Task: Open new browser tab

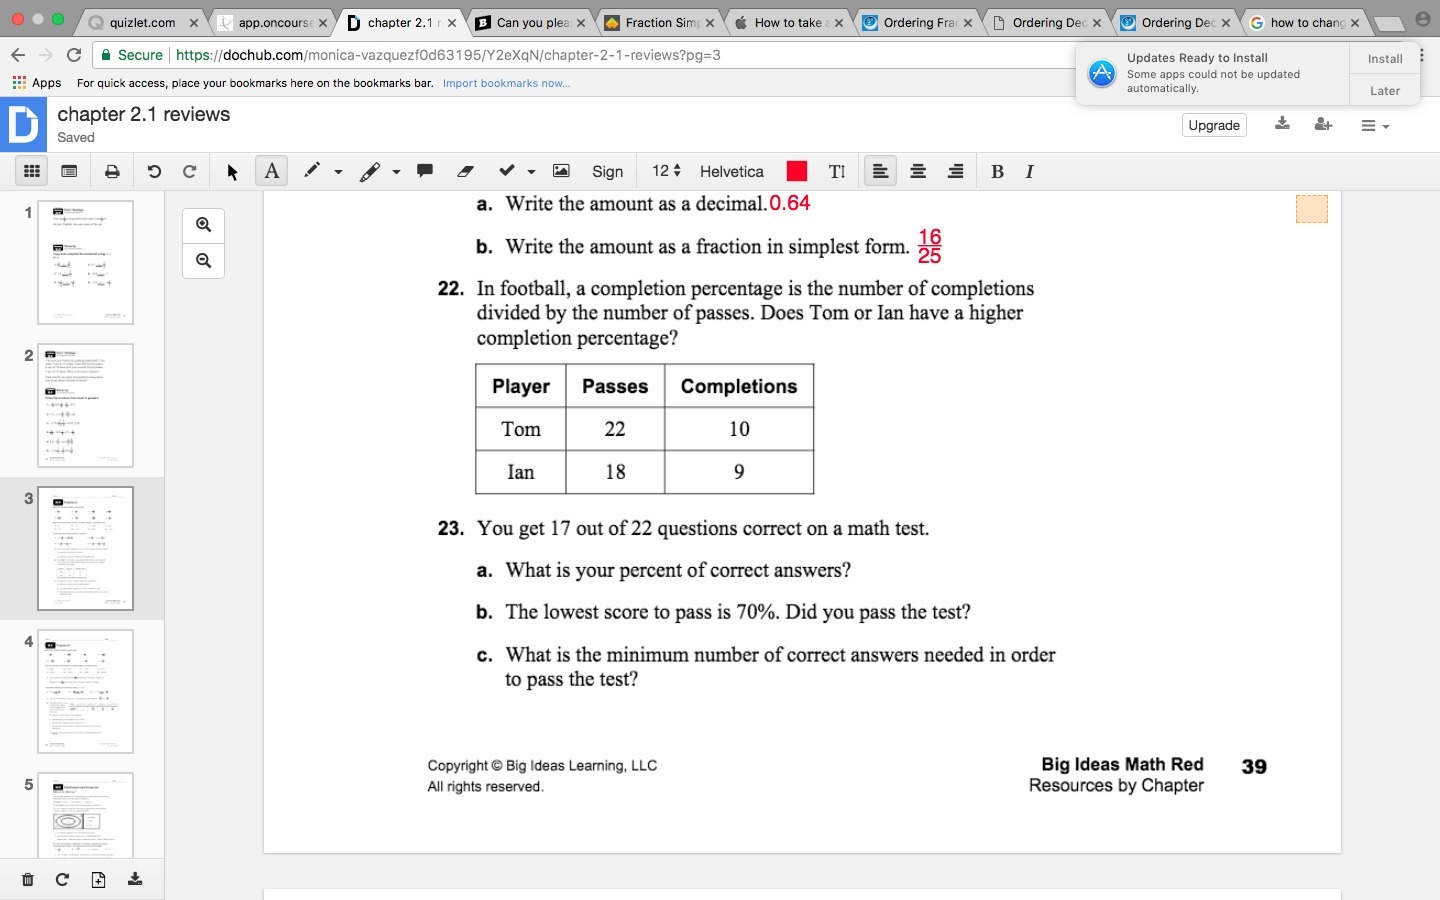Action: [1388, 23]
